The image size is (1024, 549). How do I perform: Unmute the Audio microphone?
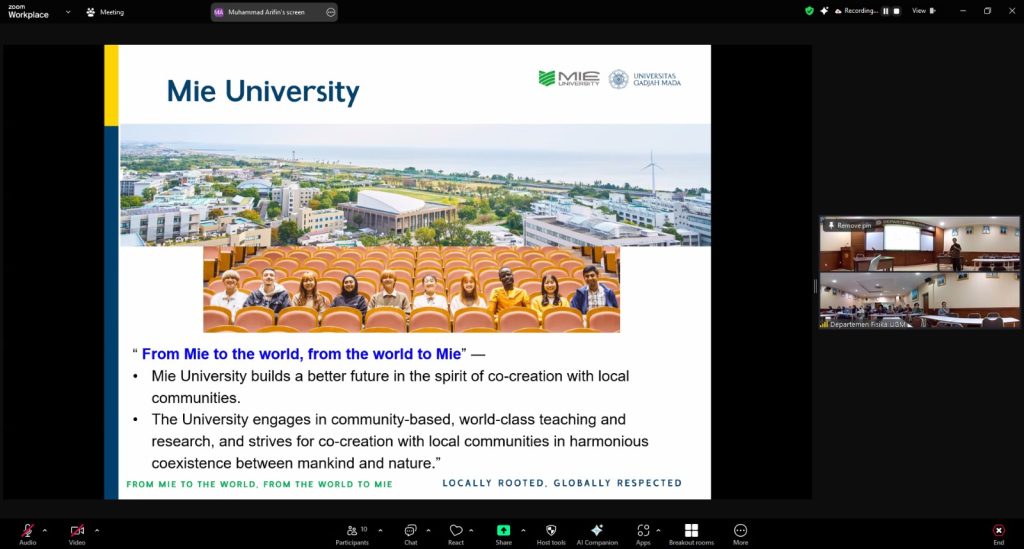[x=27, y=533]
